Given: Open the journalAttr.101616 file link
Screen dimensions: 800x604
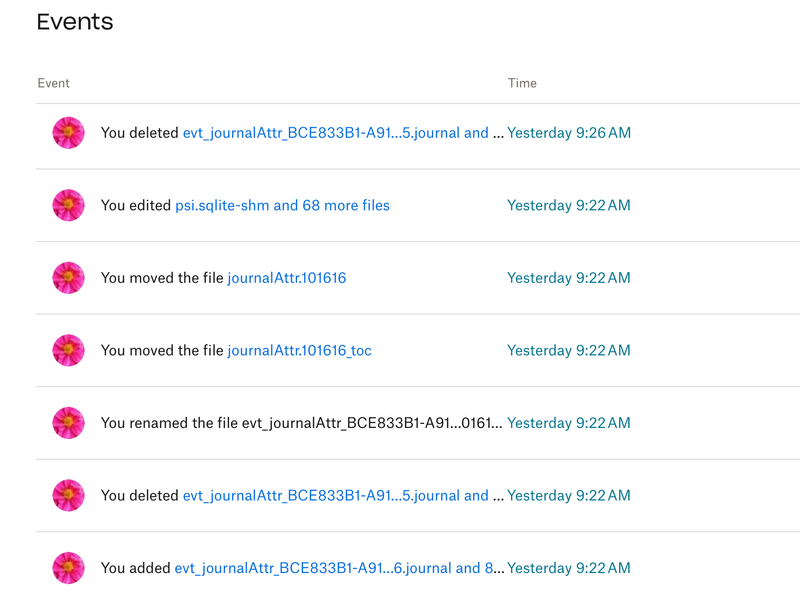Looking at the screenshot, I should pos(286,278).
